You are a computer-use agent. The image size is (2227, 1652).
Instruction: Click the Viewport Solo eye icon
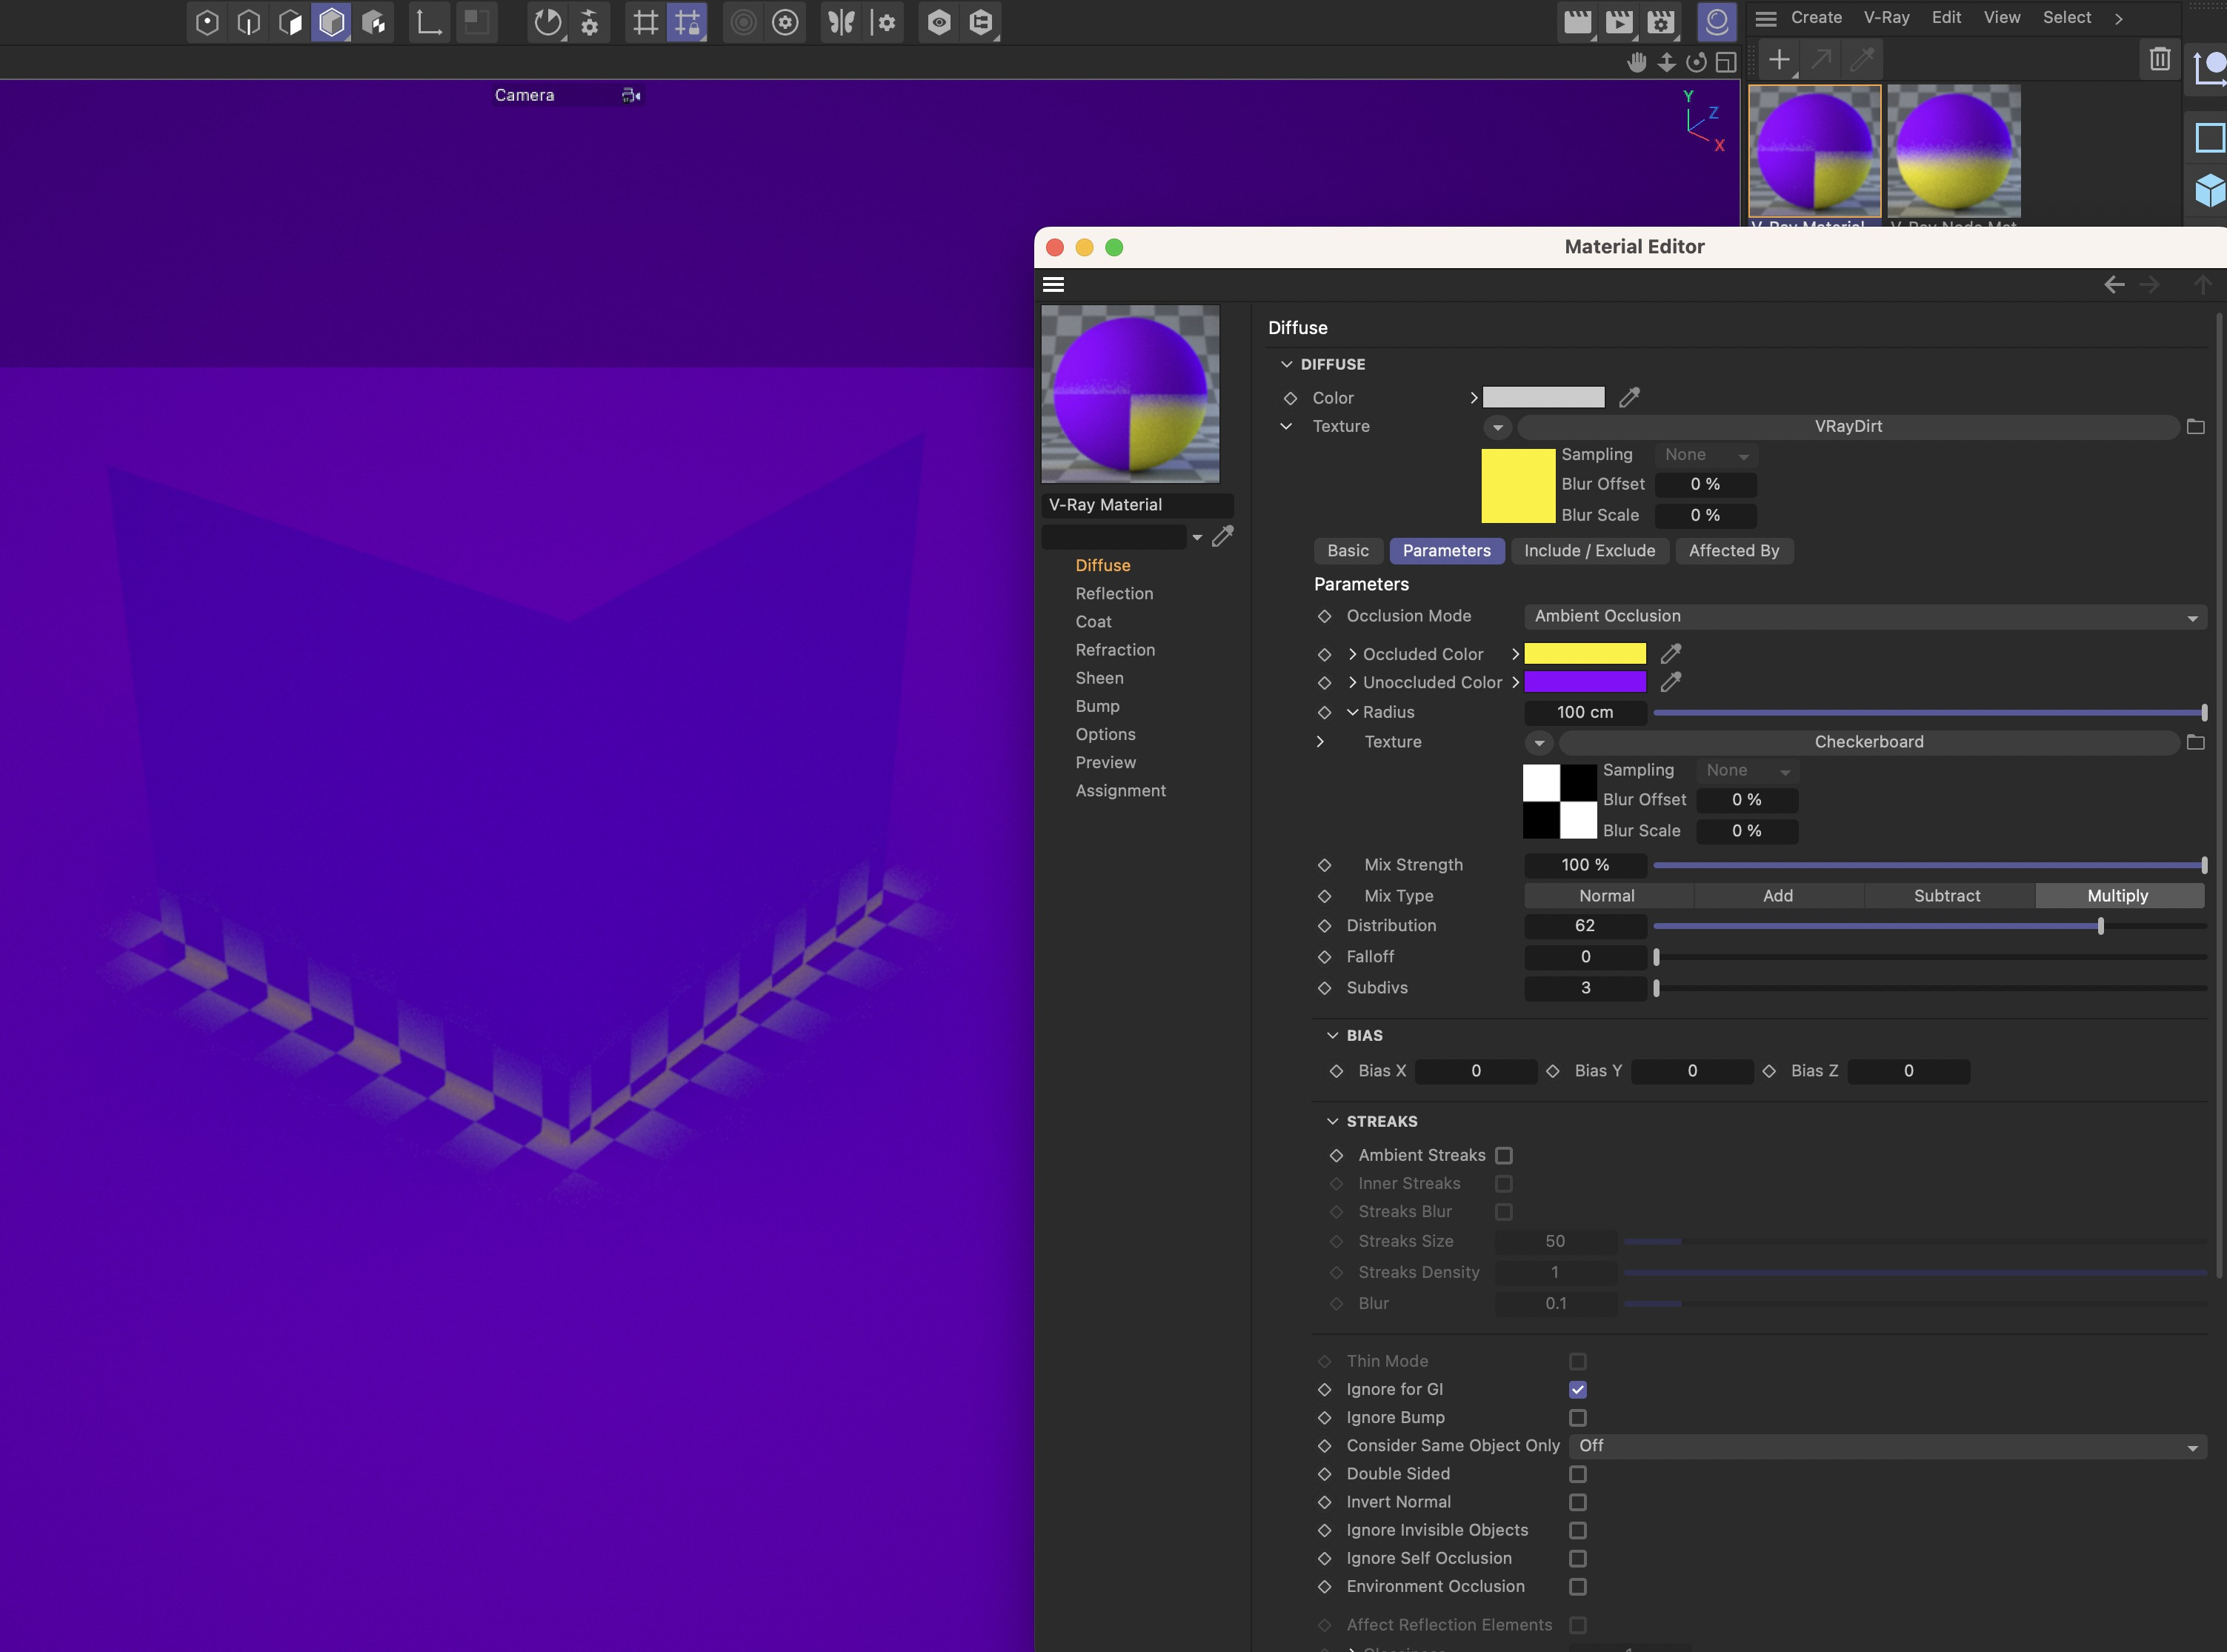[939, 22]
